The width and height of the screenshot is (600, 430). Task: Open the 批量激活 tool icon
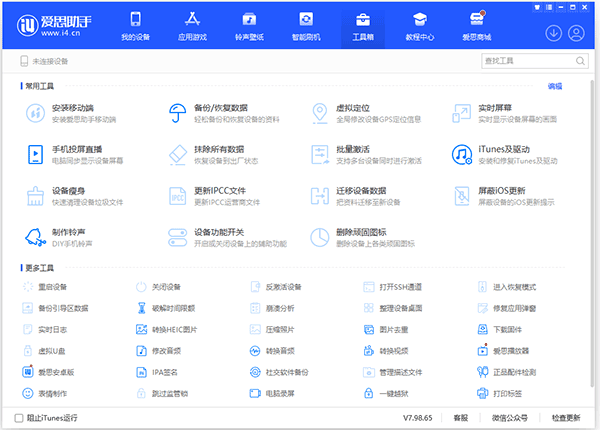click(x=320, y=155)
